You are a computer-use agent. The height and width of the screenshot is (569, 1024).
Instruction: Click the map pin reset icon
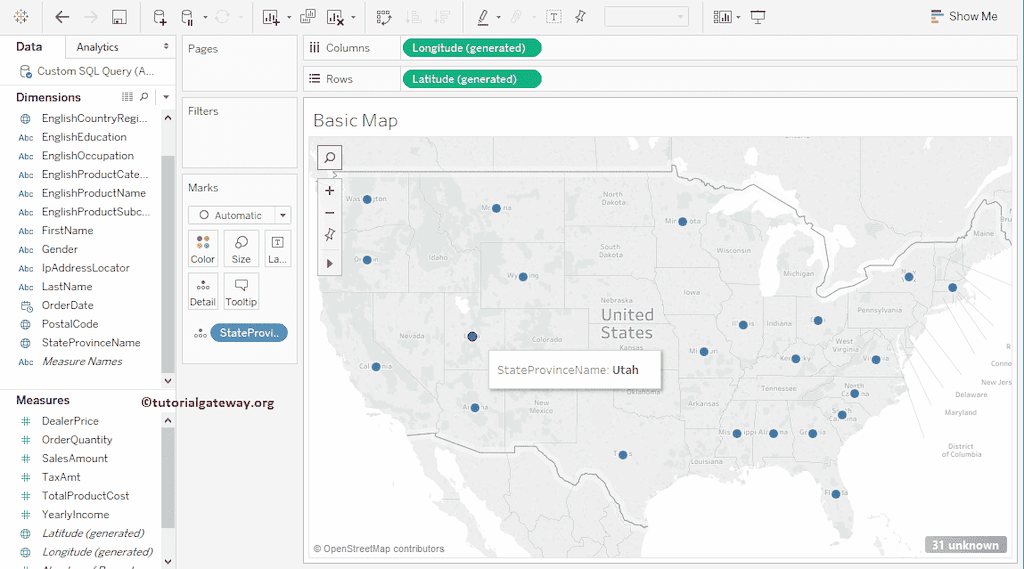coord(330,235)
